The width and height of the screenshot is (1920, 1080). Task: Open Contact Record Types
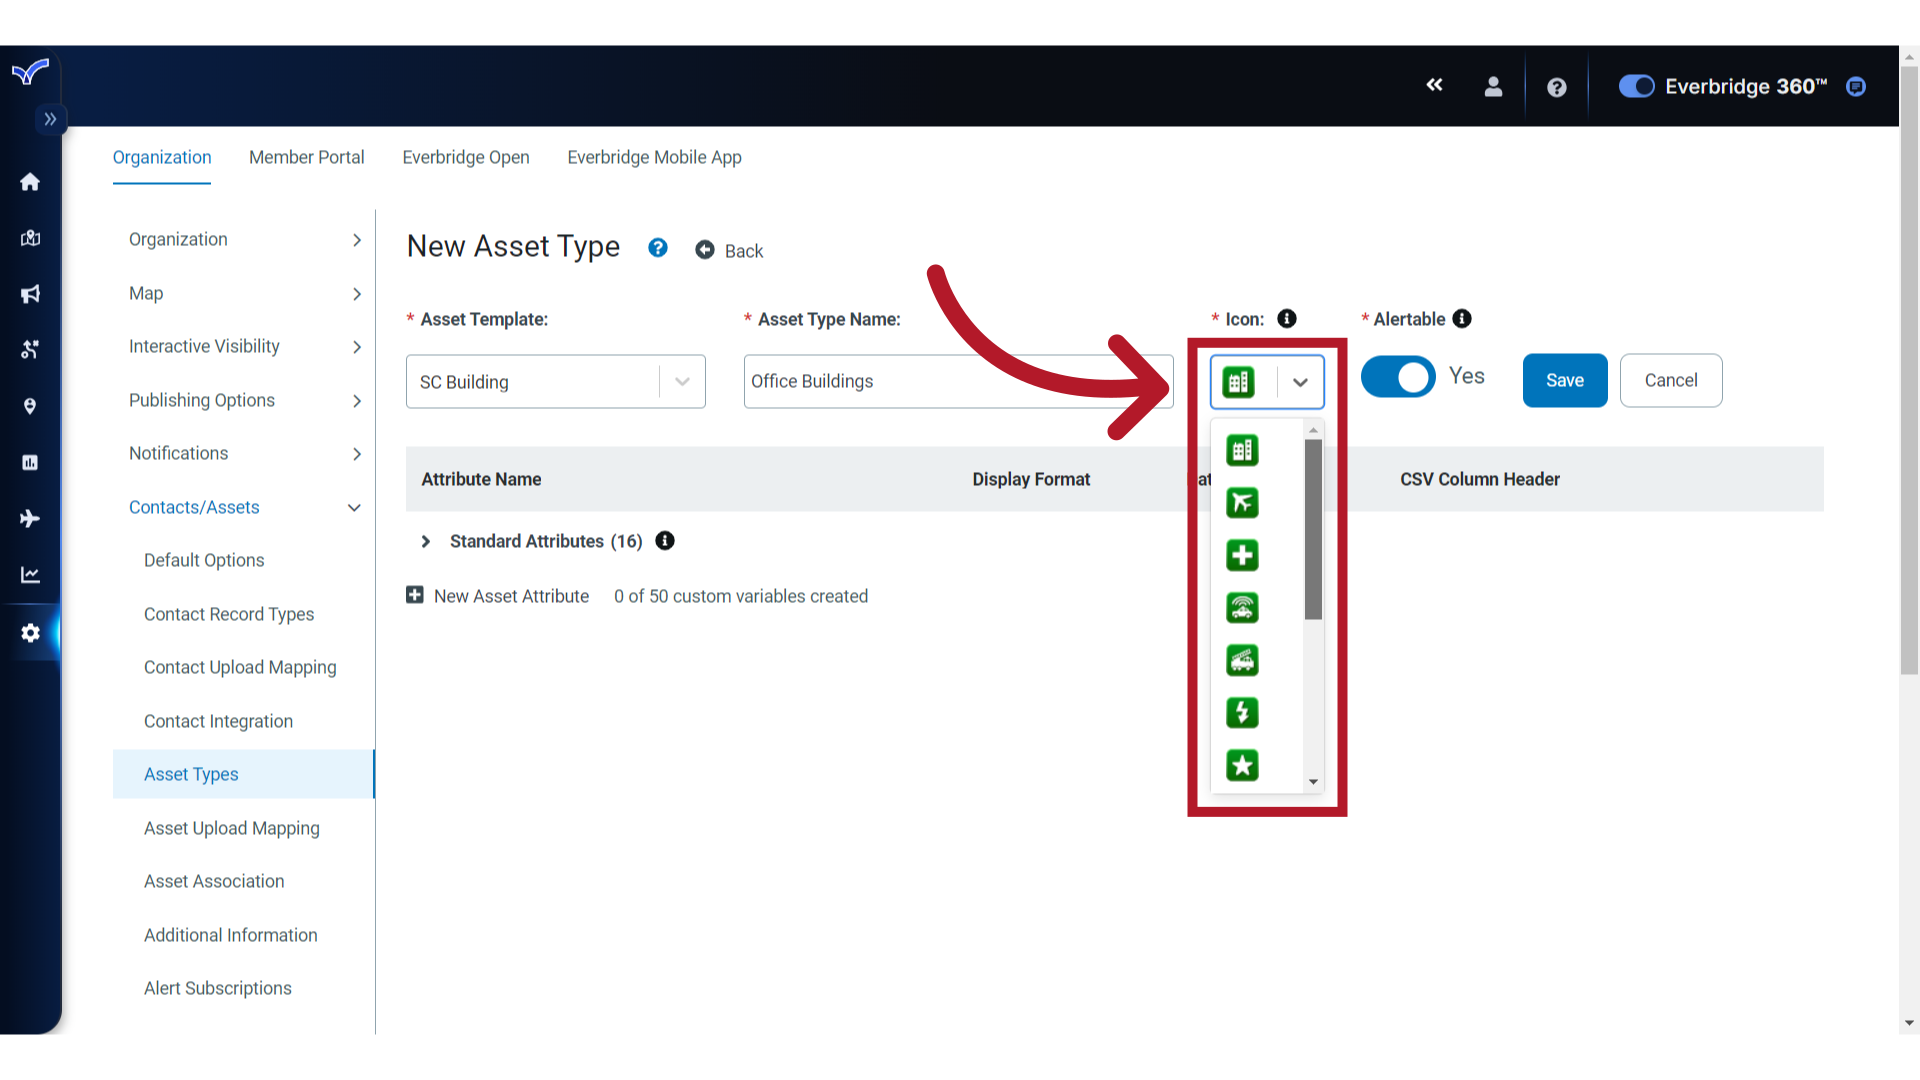tap(229, 614)
